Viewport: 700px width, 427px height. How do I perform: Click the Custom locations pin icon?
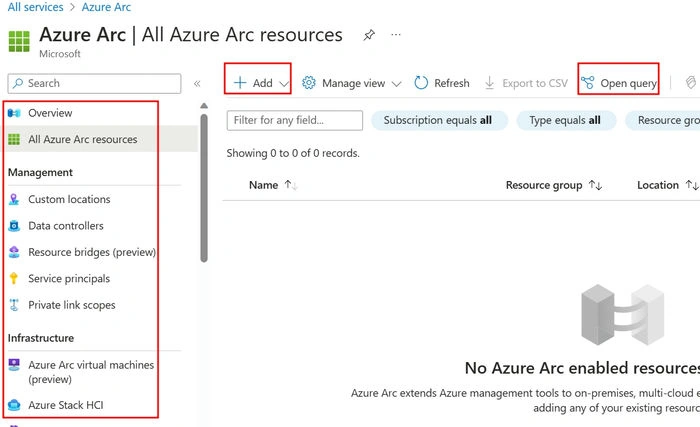point(14,199)
